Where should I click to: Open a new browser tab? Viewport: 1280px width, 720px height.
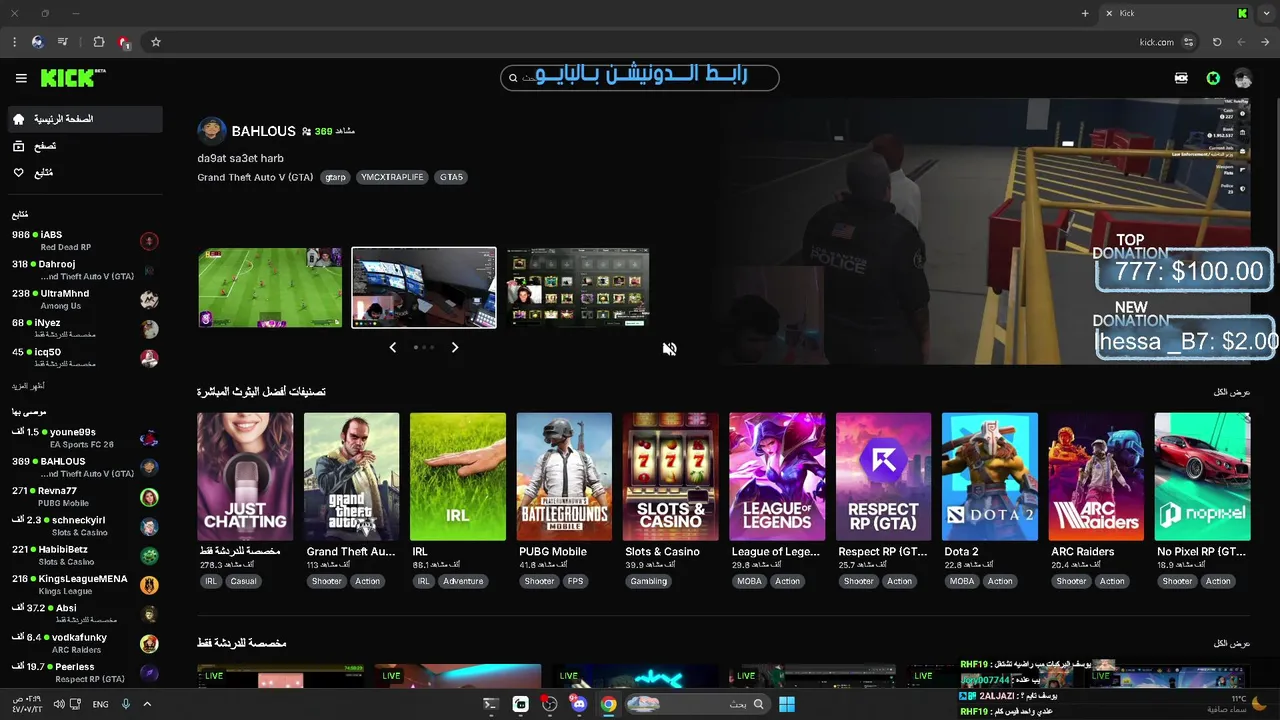click(1085, 13)
